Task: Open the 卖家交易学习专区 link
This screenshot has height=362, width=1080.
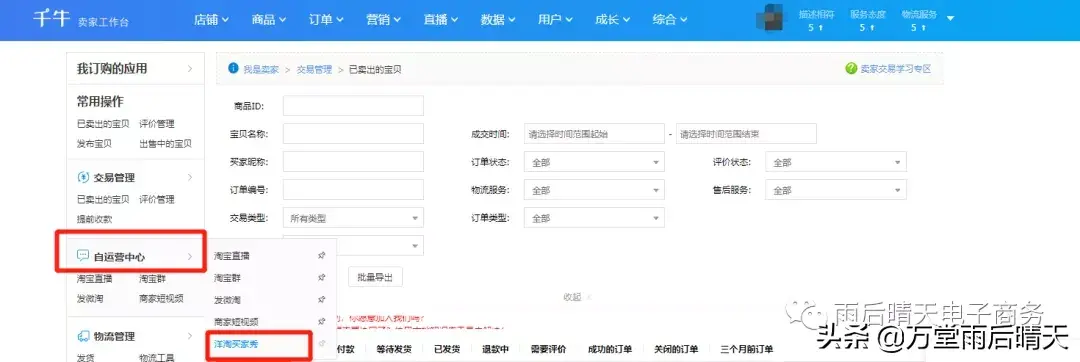Action: [x=895, y=69]
